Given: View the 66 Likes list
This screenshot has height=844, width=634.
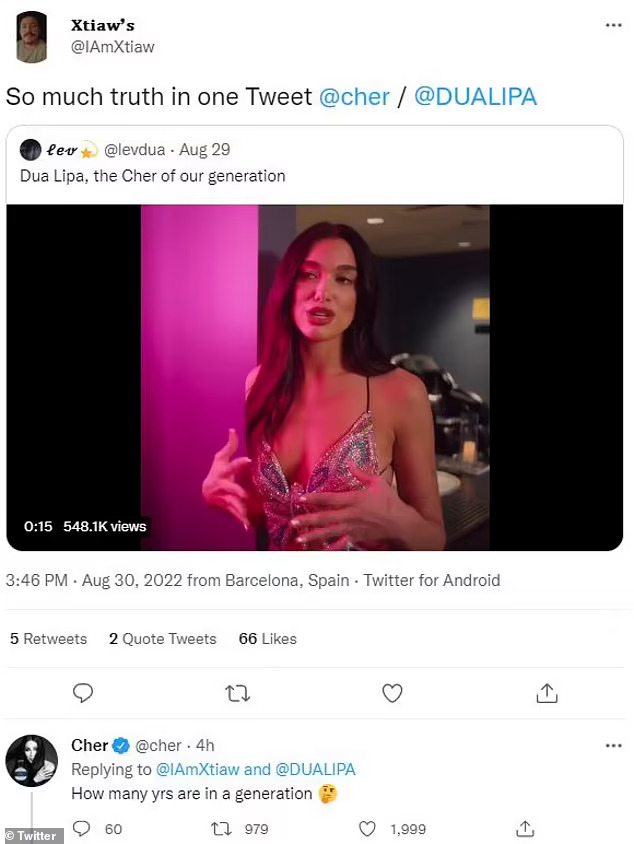Looking at the screenshot, I should [x=267, y=639].
